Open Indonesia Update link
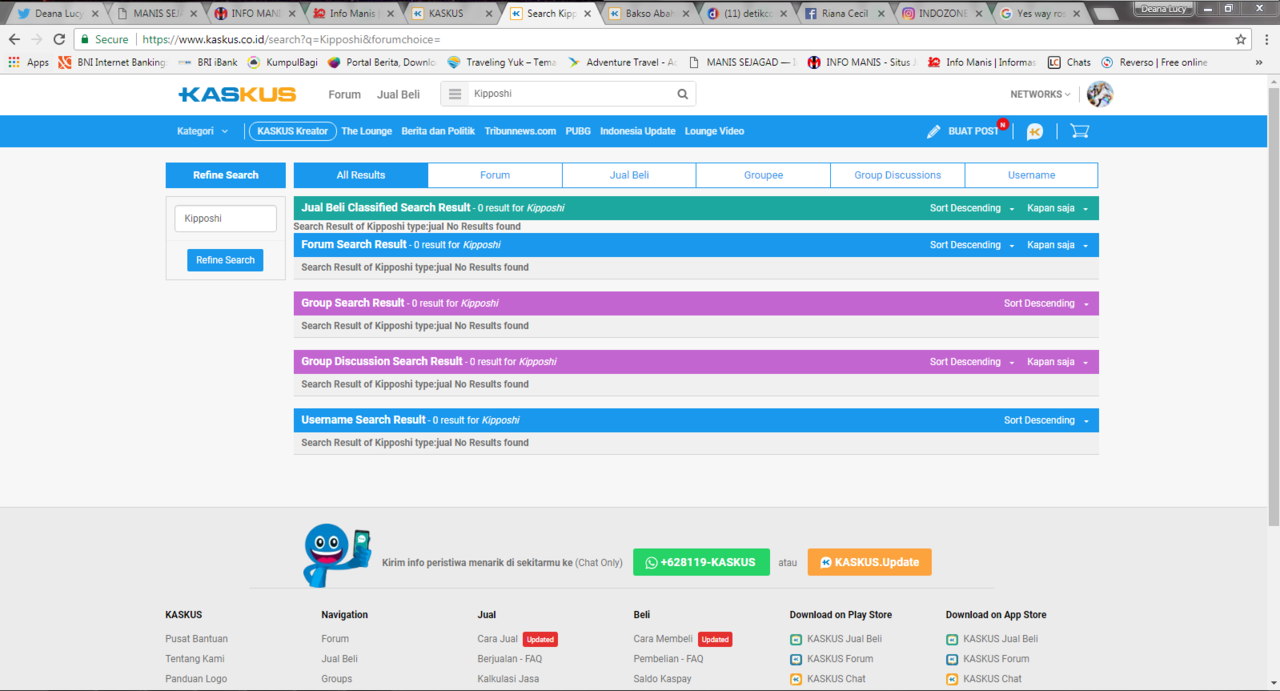Image resolution: width=1280 pixels, height=691 pixels. (638, 131)
